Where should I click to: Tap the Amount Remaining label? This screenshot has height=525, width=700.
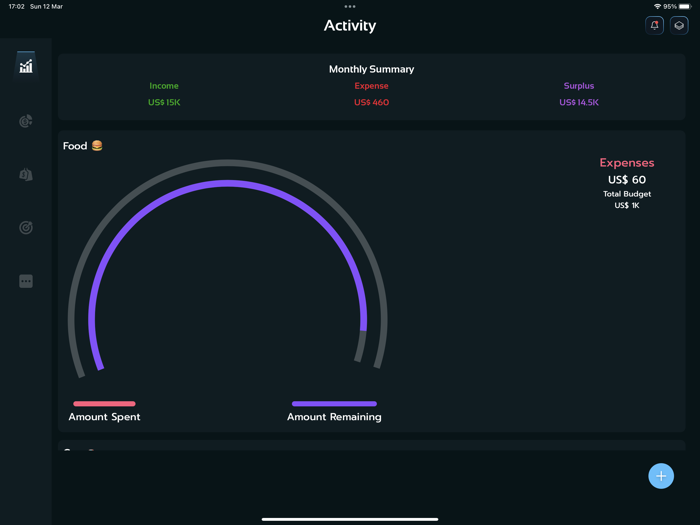(x=334, y=417)
